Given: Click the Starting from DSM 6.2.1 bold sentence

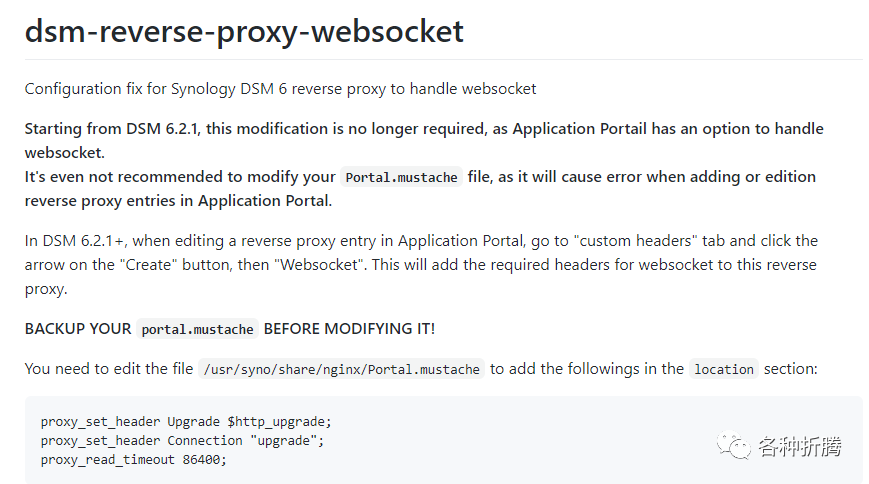Looking at the screenshot, I should pos(424,140).
